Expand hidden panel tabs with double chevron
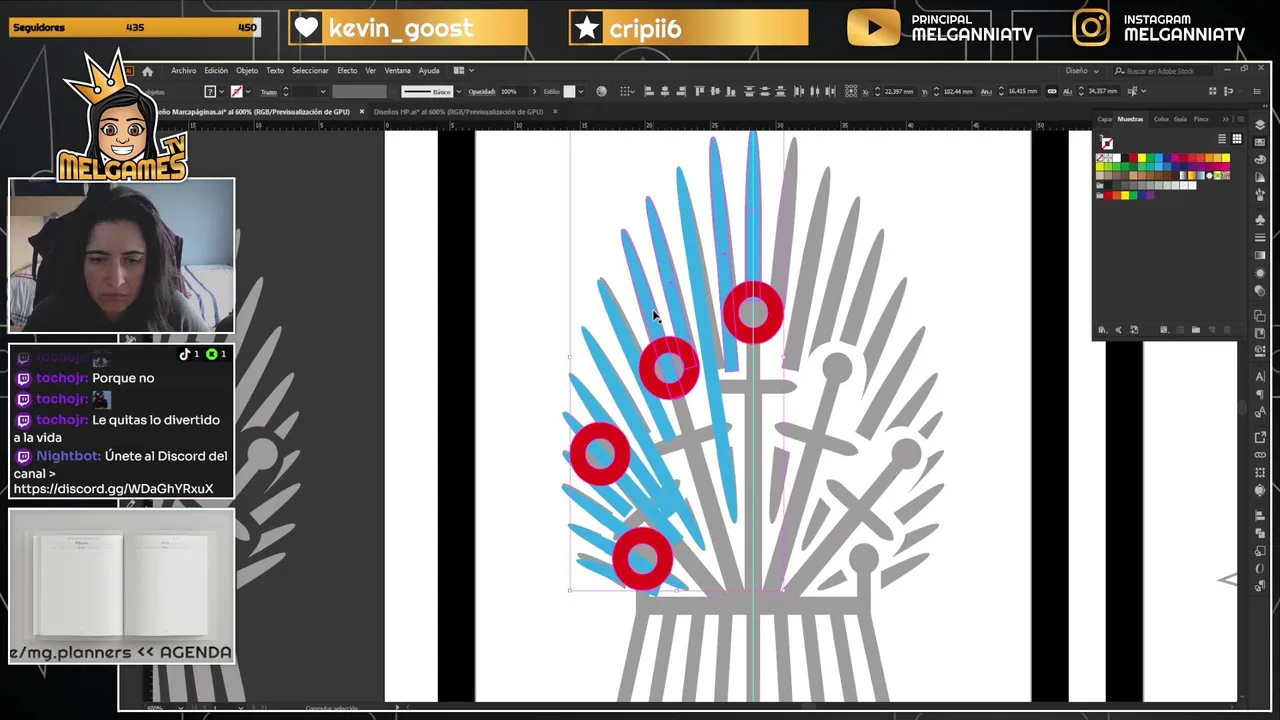 1226,119
